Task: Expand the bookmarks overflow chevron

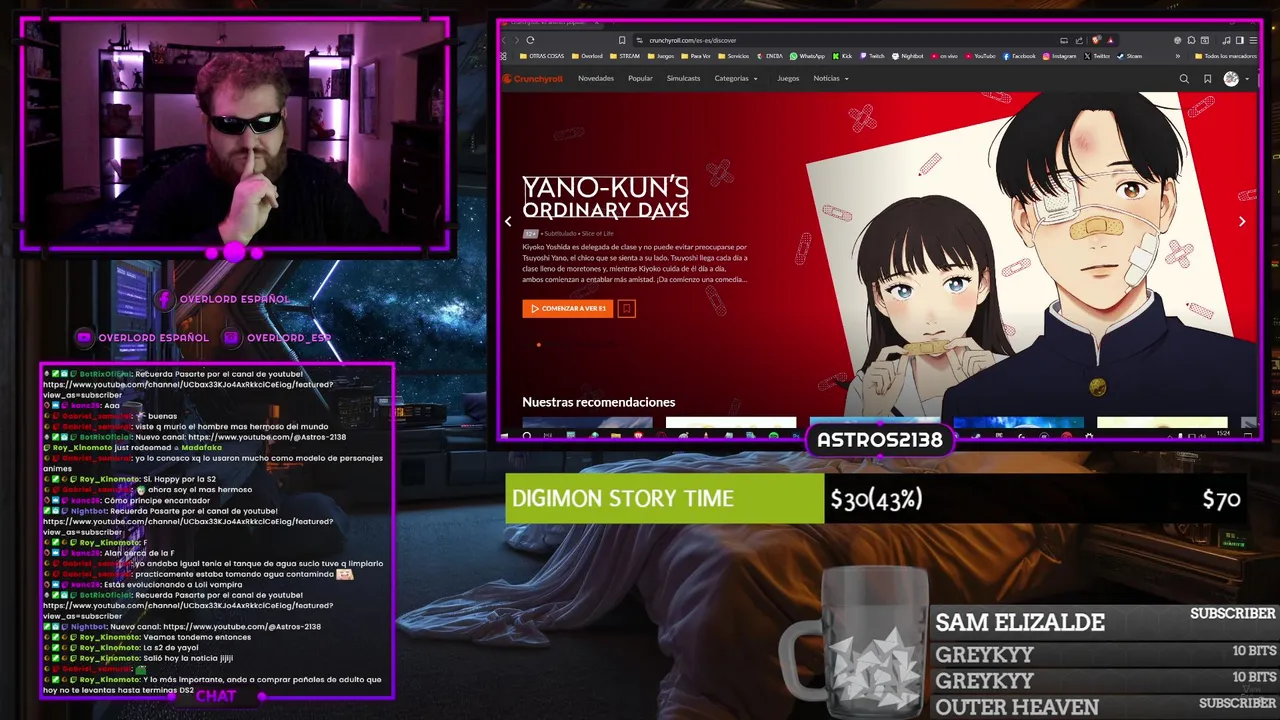Action: click(1177, 56)
